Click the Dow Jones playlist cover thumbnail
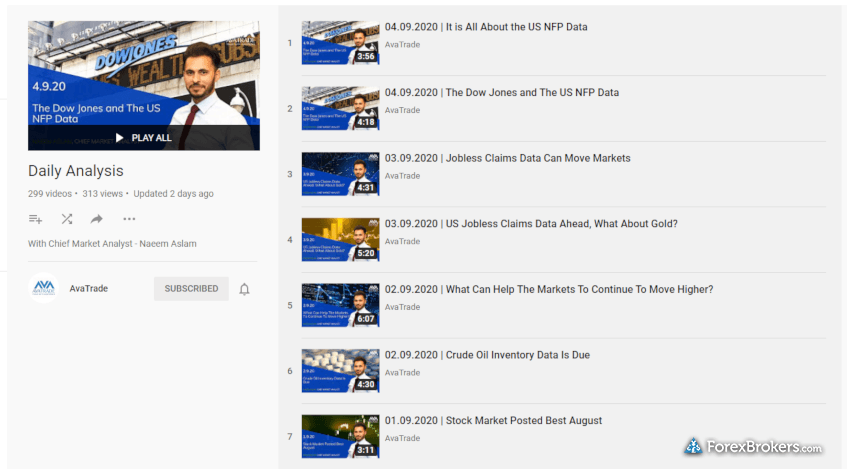 point(144,85)
